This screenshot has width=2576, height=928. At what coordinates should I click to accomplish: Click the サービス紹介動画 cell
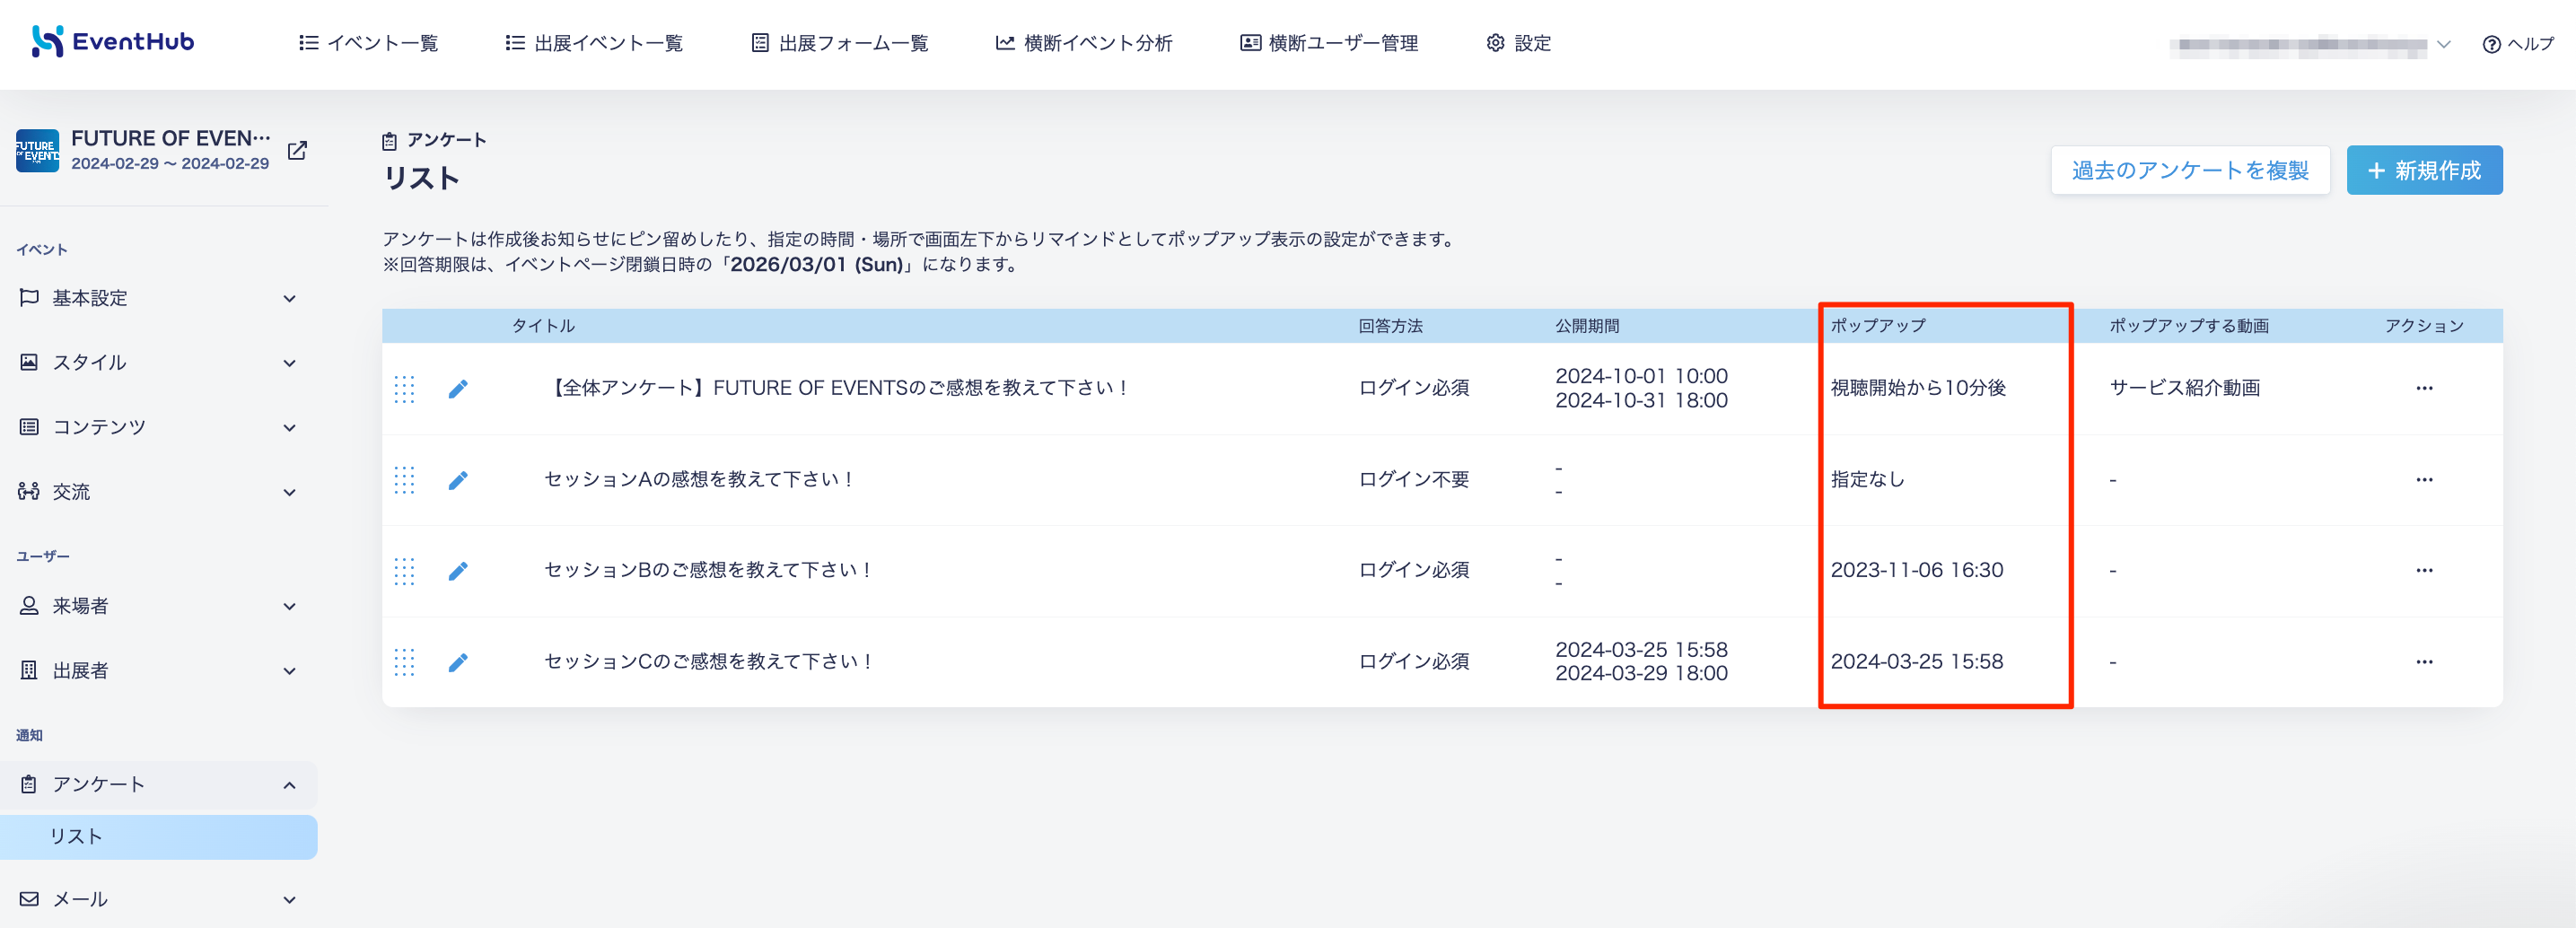tap(2185, 388)
